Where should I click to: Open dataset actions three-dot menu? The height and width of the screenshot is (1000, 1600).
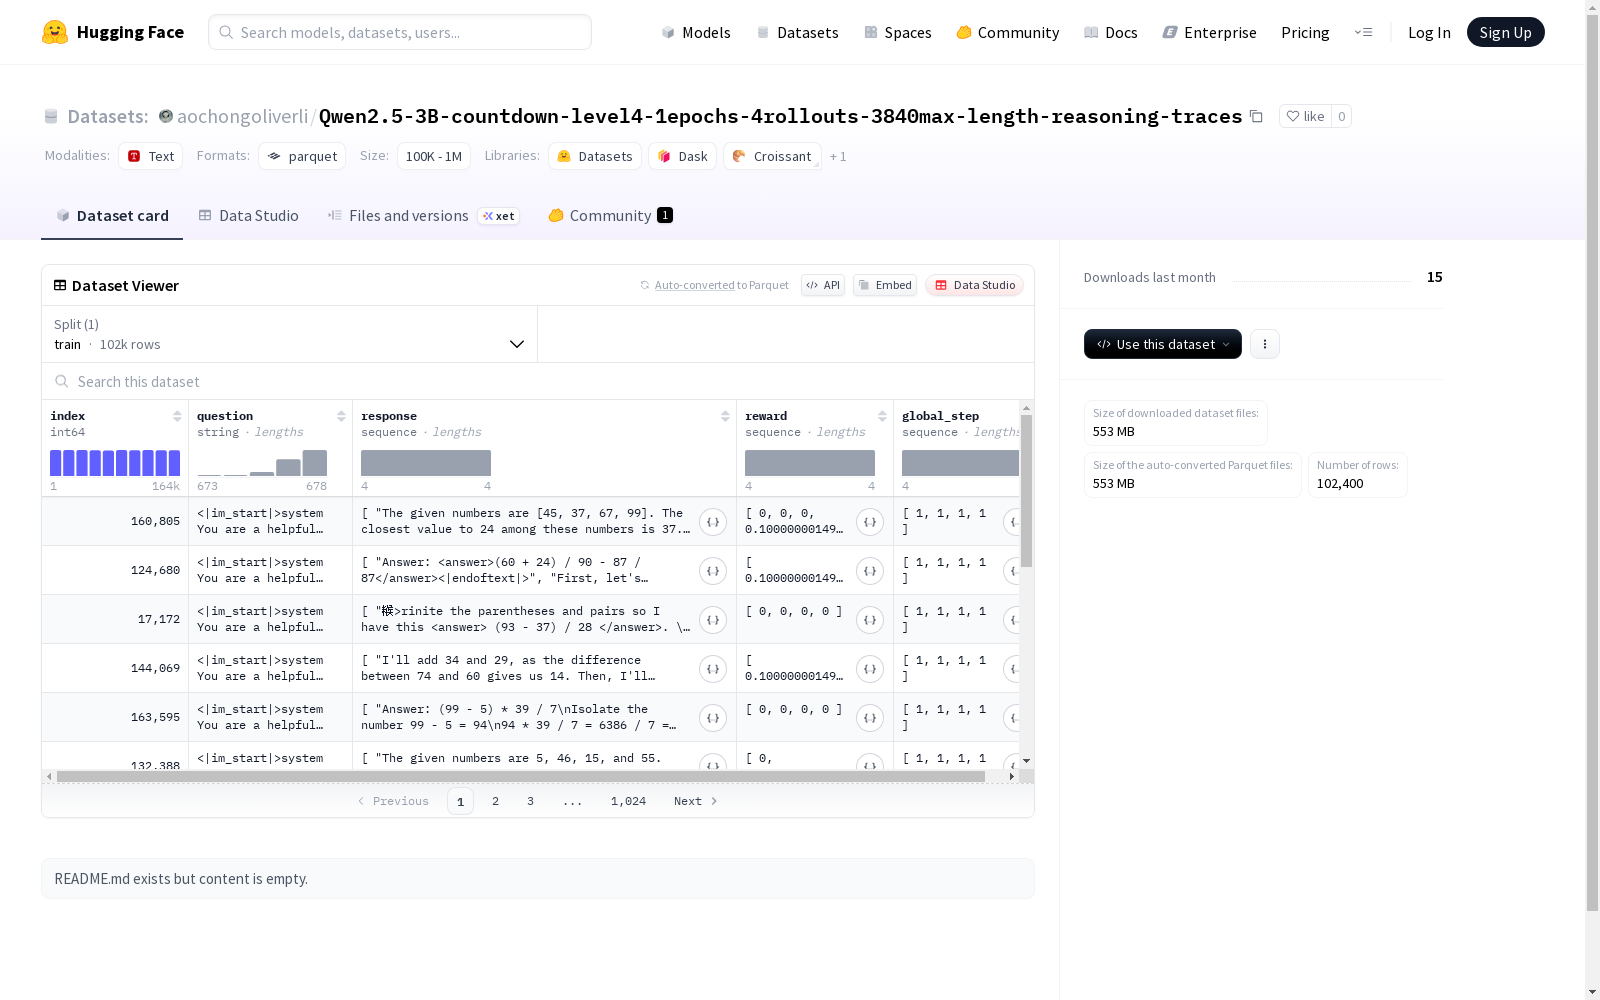(1265, 344)
